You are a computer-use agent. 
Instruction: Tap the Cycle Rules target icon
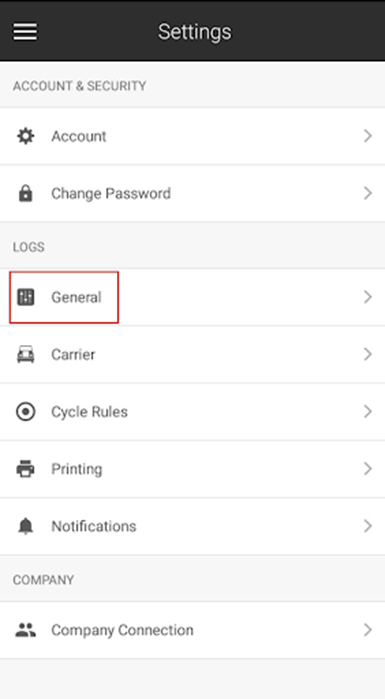25,411
